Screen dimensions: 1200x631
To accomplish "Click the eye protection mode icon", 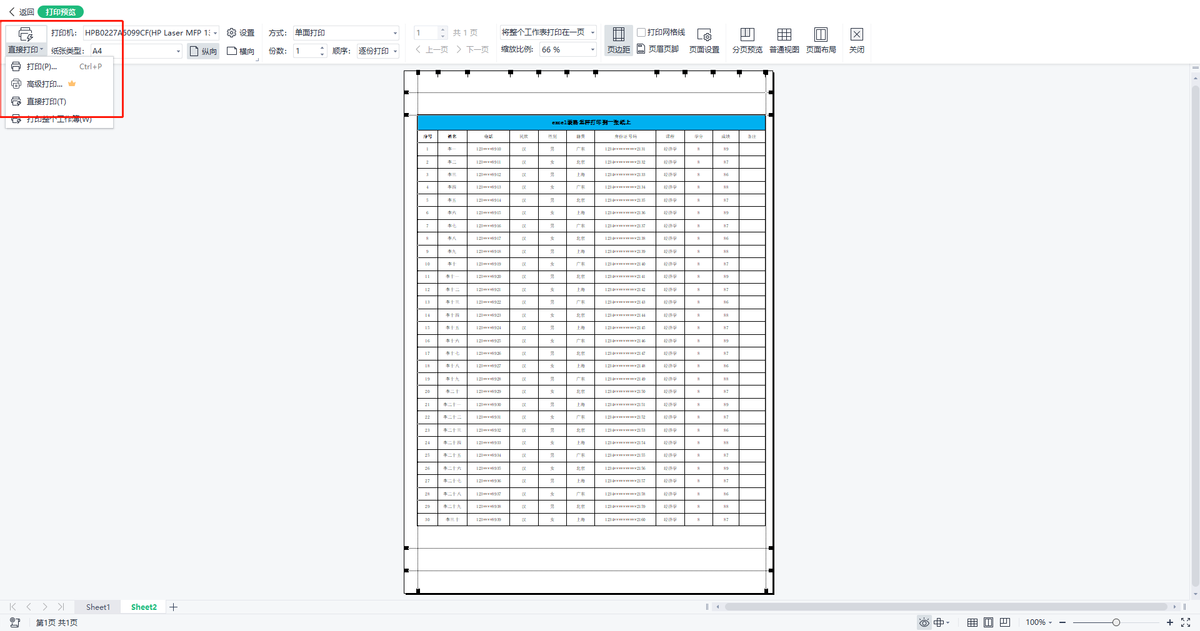I will click(924, 622).
